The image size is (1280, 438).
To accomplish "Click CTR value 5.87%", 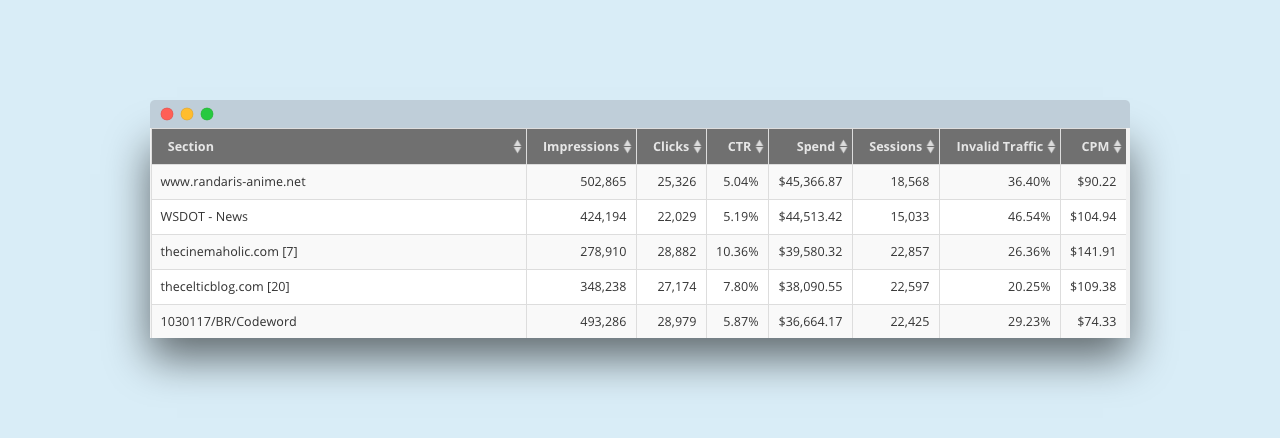I will click(741, 322).
